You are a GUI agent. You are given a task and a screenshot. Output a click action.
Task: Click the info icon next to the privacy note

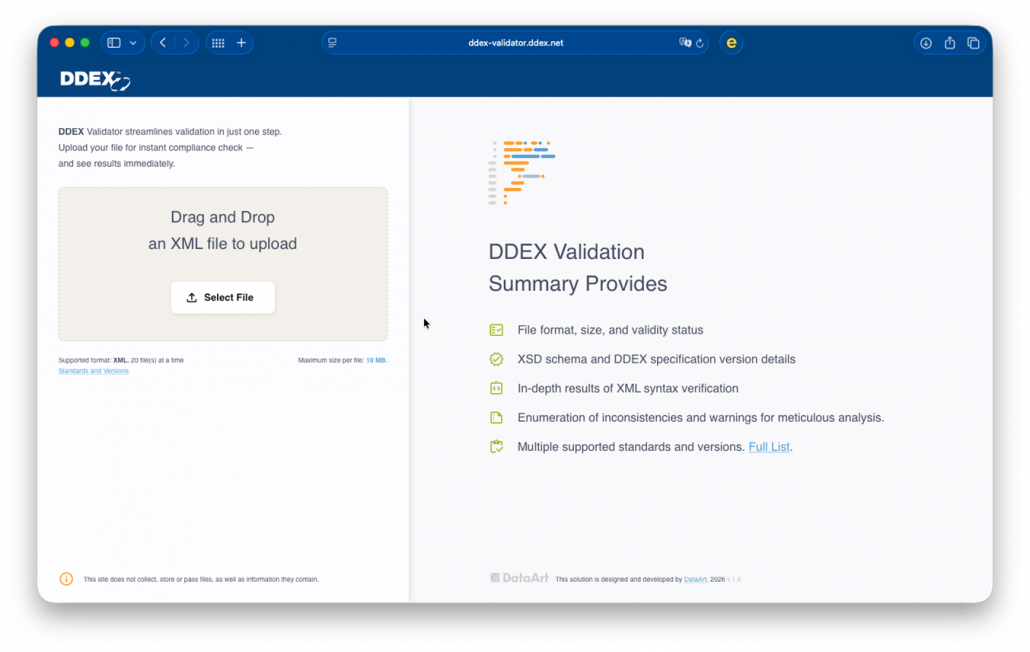click(66, 579)
